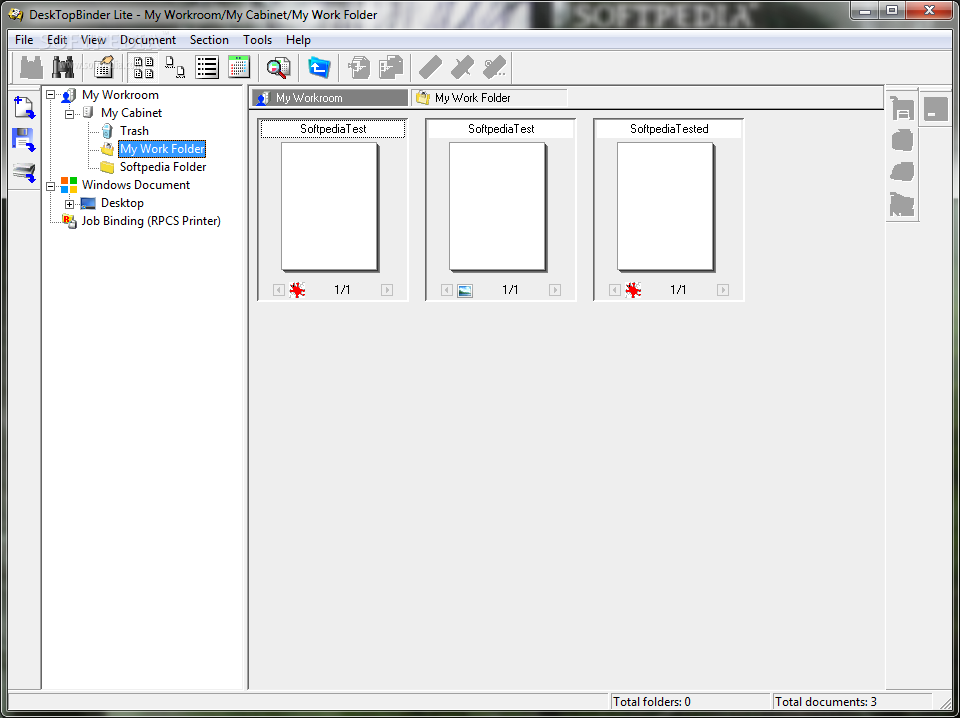Click the Windows Document logo icon
960x718 pixels.
[69, 185]
